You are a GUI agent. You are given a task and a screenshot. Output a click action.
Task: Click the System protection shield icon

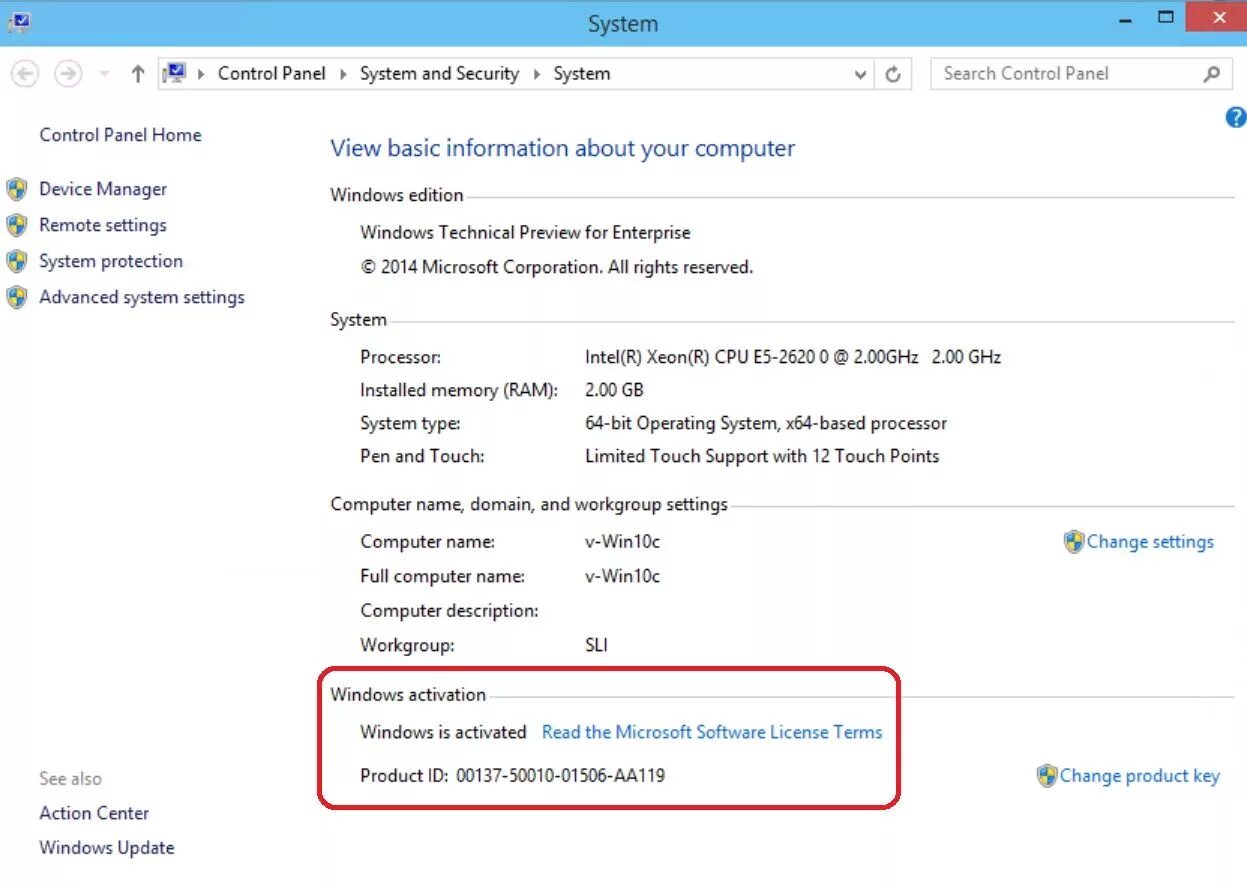pyautogui.click(x=17, y=261)
